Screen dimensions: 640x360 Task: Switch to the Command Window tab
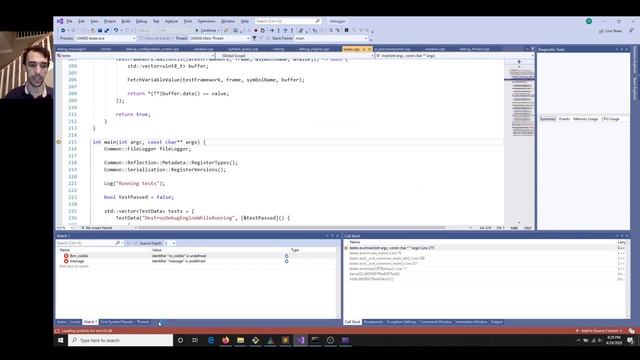pyautogui.click(x=436, y=322)
